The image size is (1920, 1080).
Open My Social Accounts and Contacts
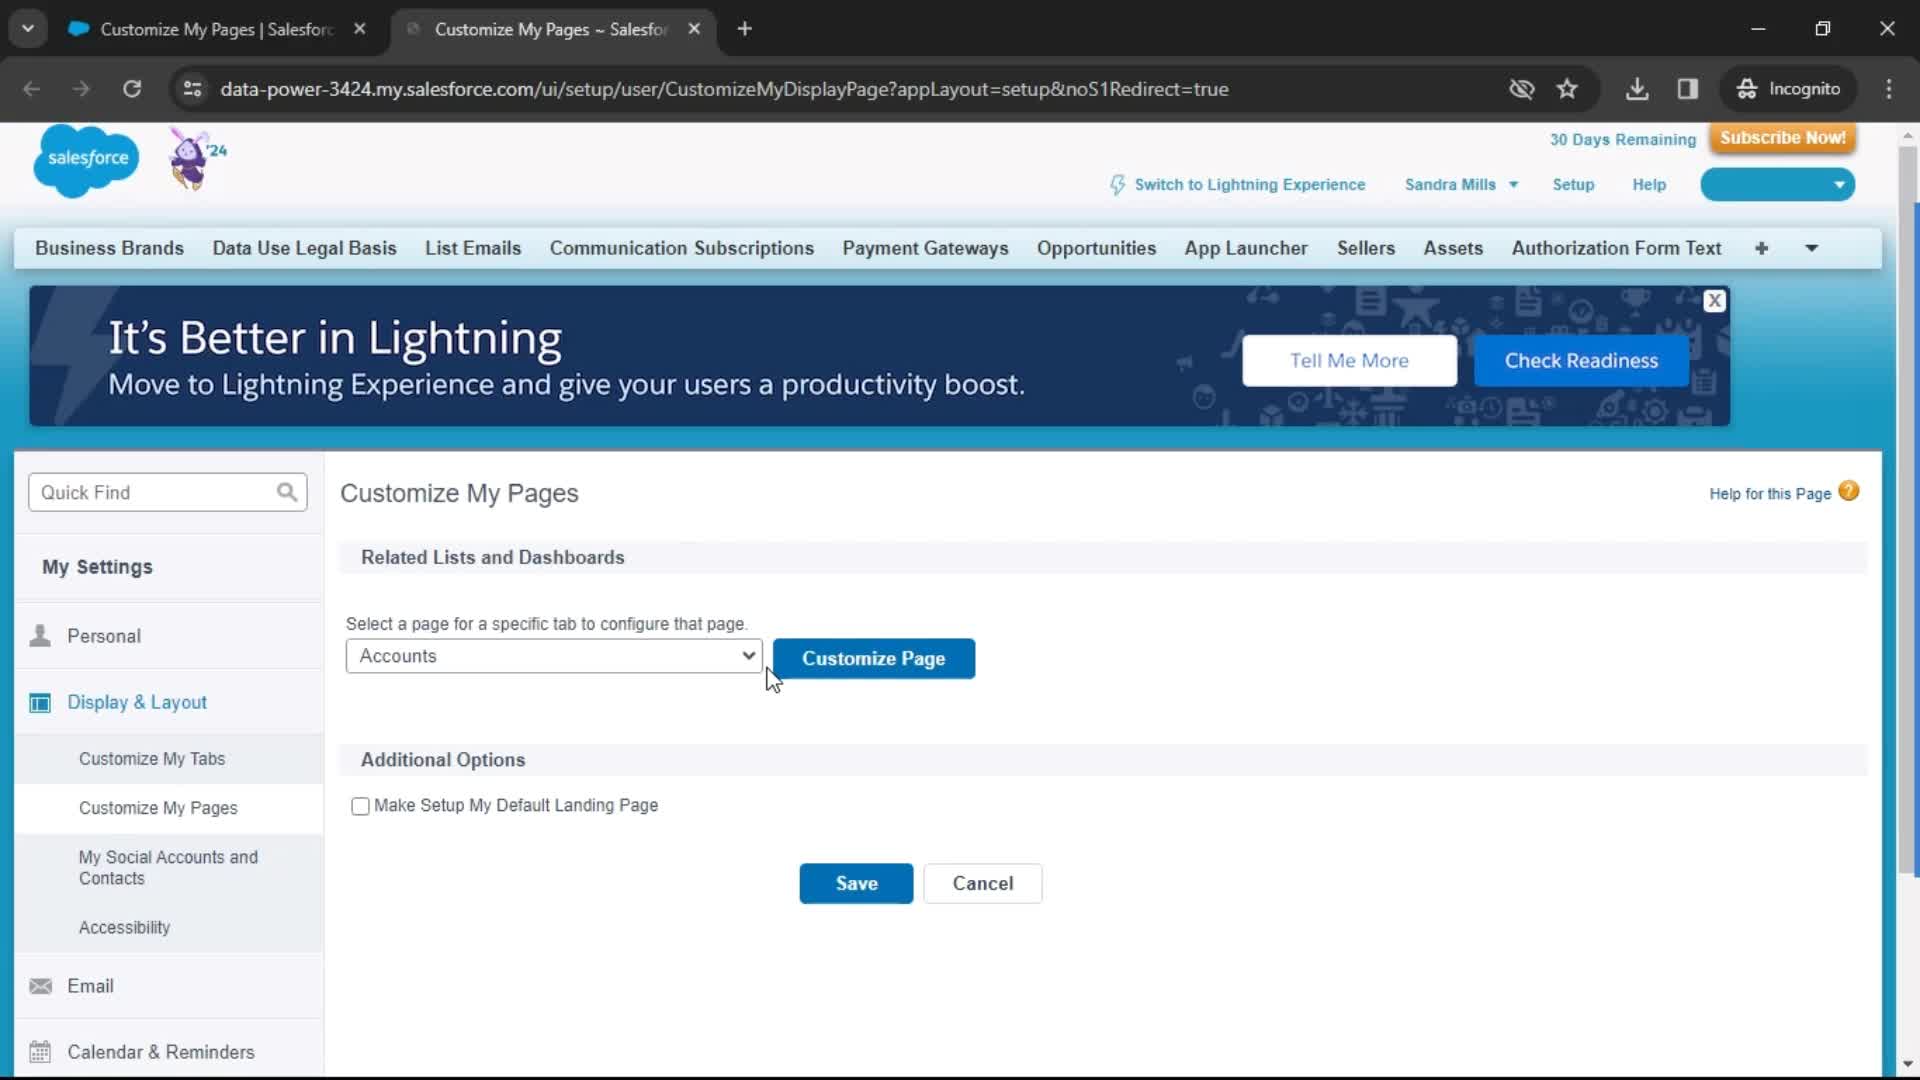tap(168, 868)
